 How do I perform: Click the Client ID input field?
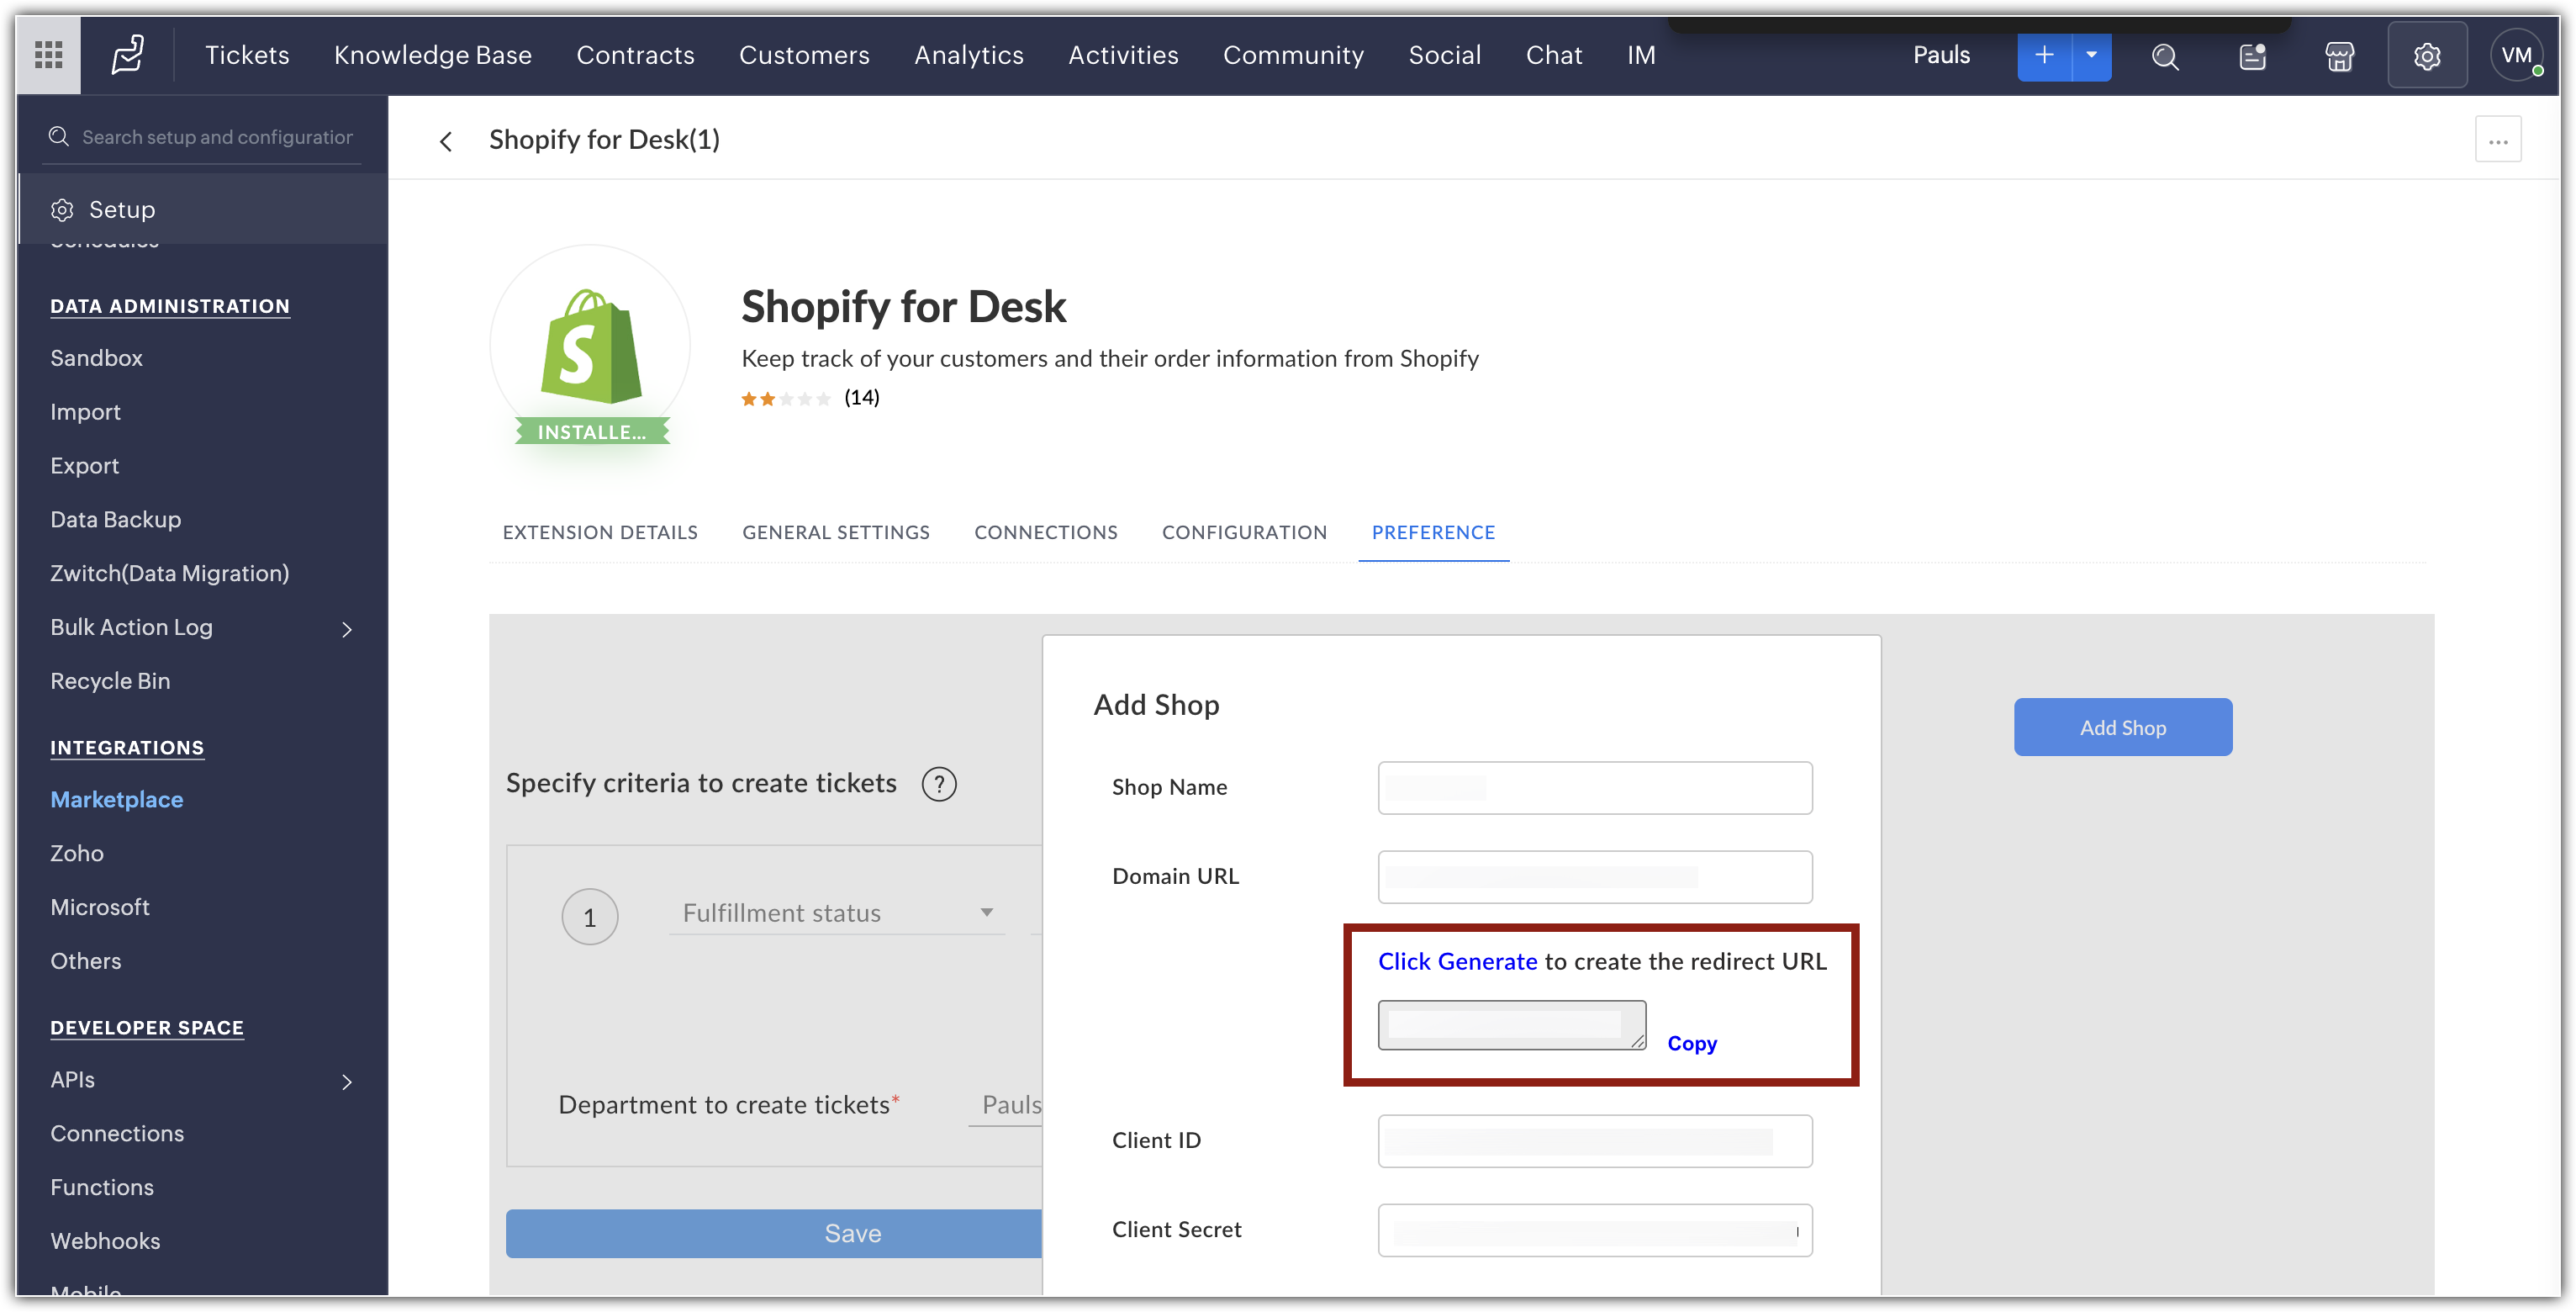click(1595, 1141)
